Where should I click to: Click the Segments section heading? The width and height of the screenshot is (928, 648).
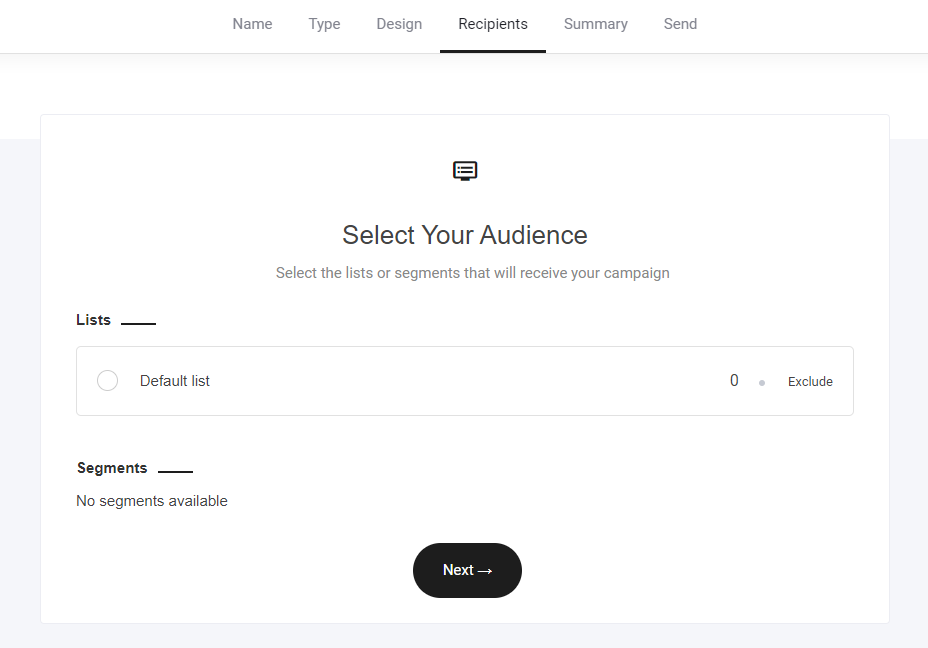112,468
